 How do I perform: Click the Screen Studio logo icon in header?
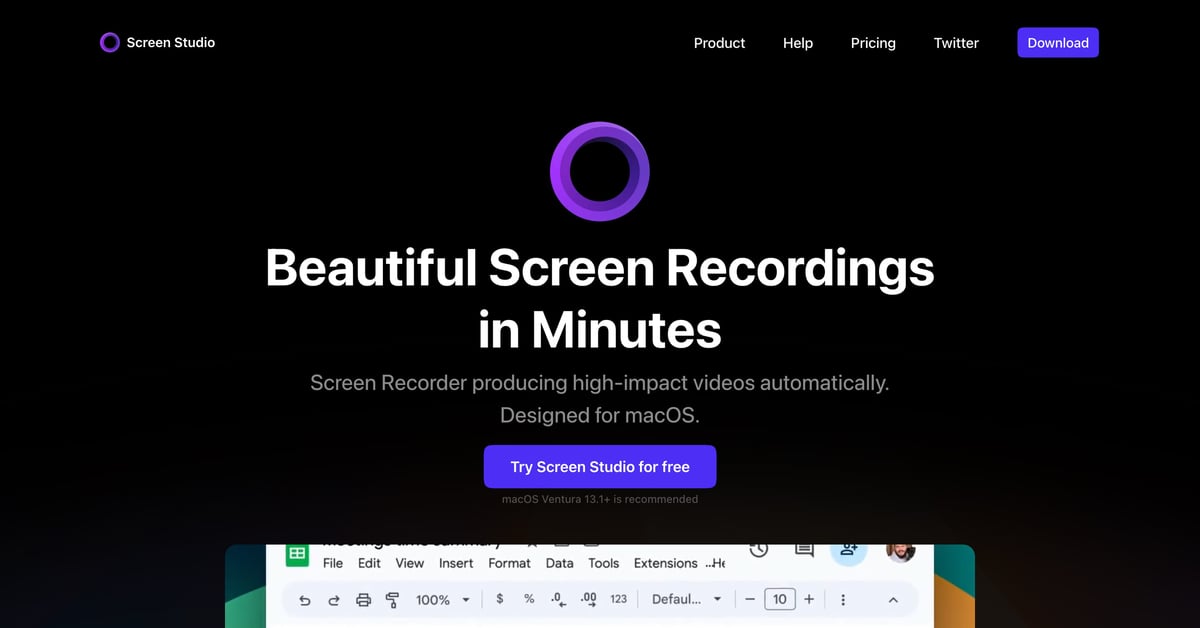110,42
